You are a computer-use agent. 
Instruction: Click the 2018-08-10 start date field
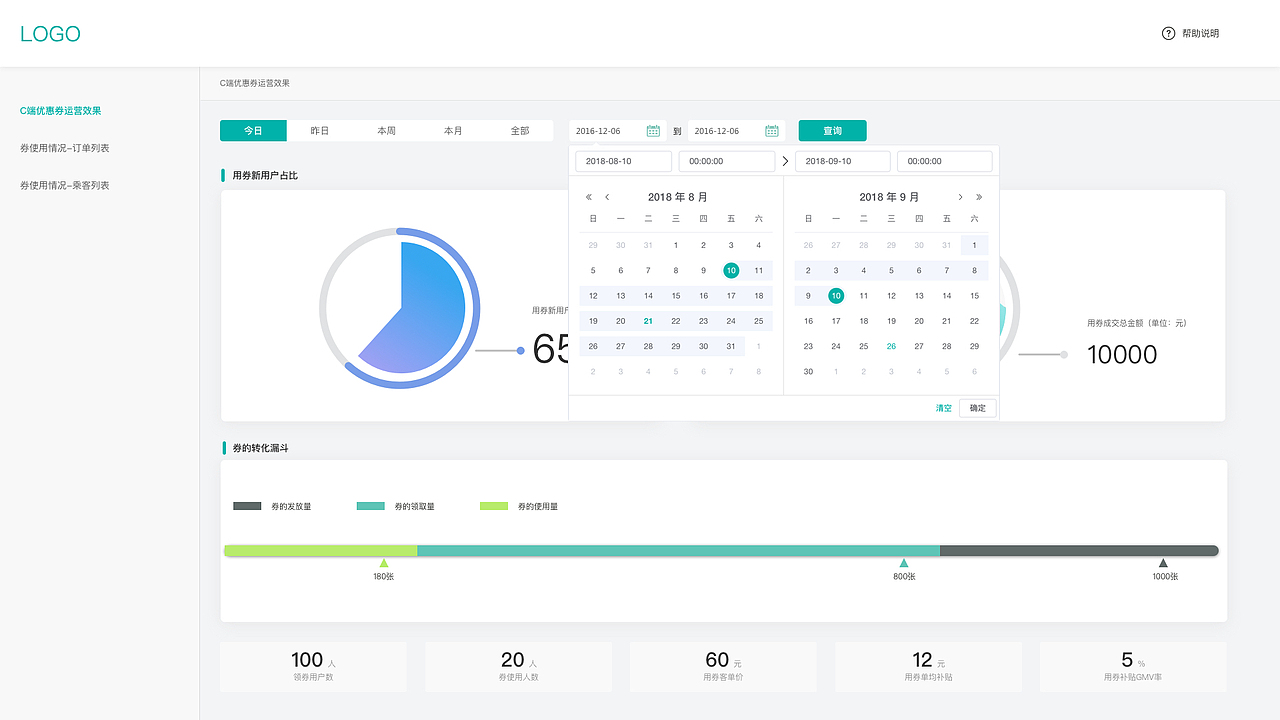pos(623,161)
